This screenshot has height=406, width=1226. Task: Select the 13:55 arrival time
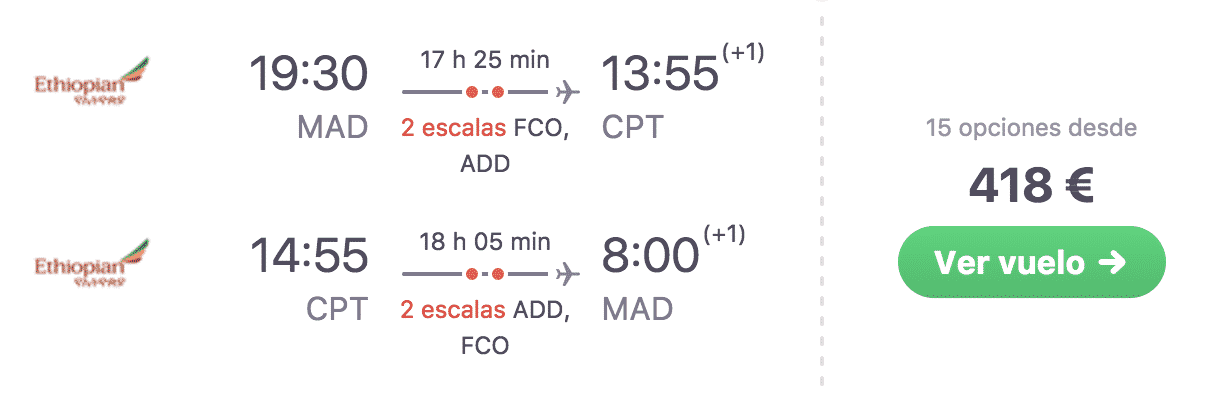[660, 75]
